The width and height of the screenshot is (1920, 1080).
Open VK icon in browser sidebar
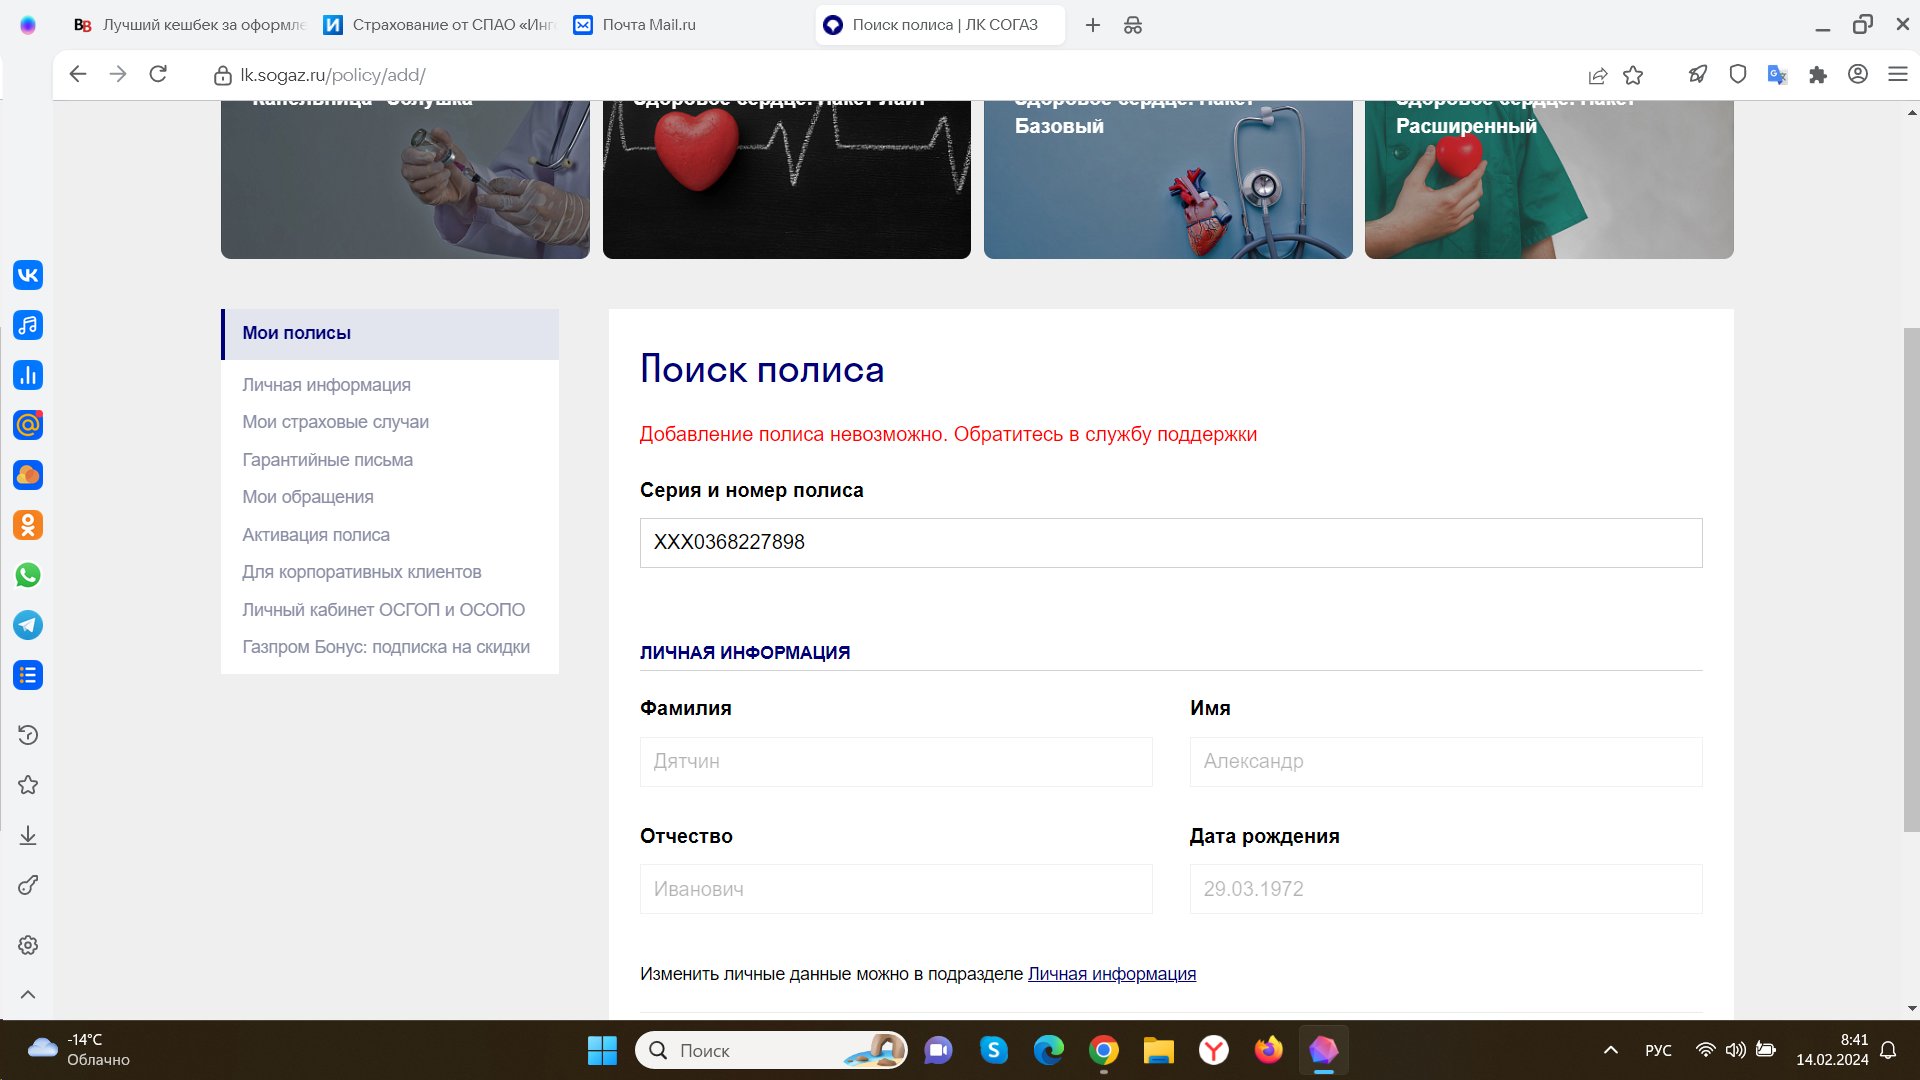click(28, 275)
